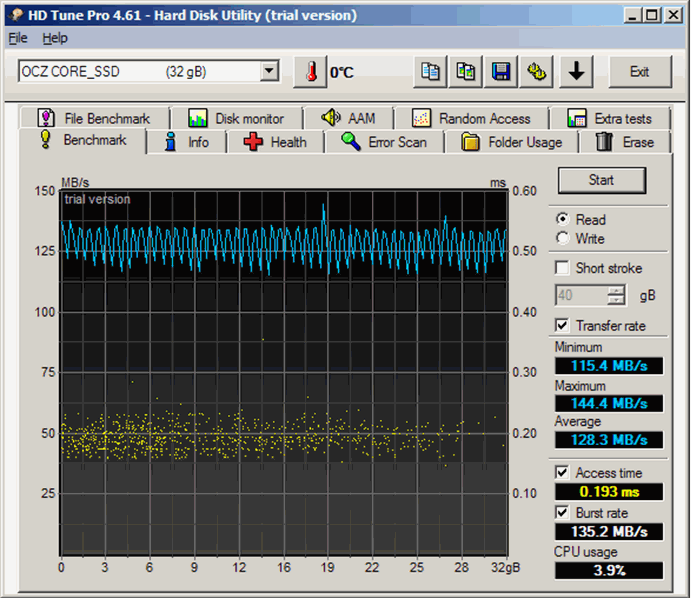
Task: Switch to the Erase tab
Action: click(x=625, y=142)
